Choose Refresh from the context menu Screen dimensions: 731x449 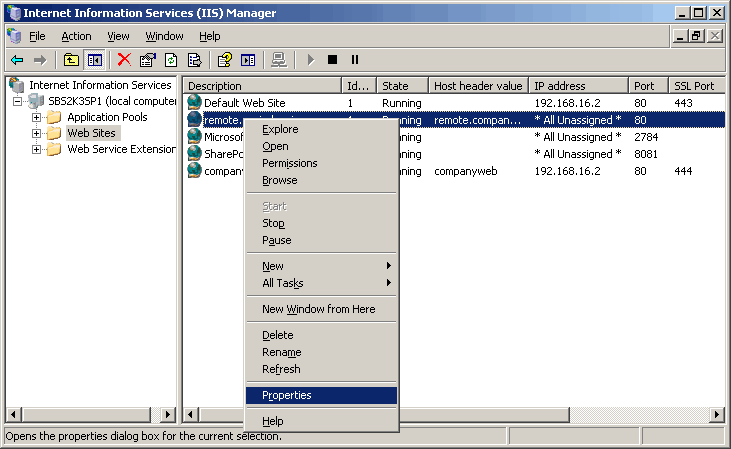[322, 369]
